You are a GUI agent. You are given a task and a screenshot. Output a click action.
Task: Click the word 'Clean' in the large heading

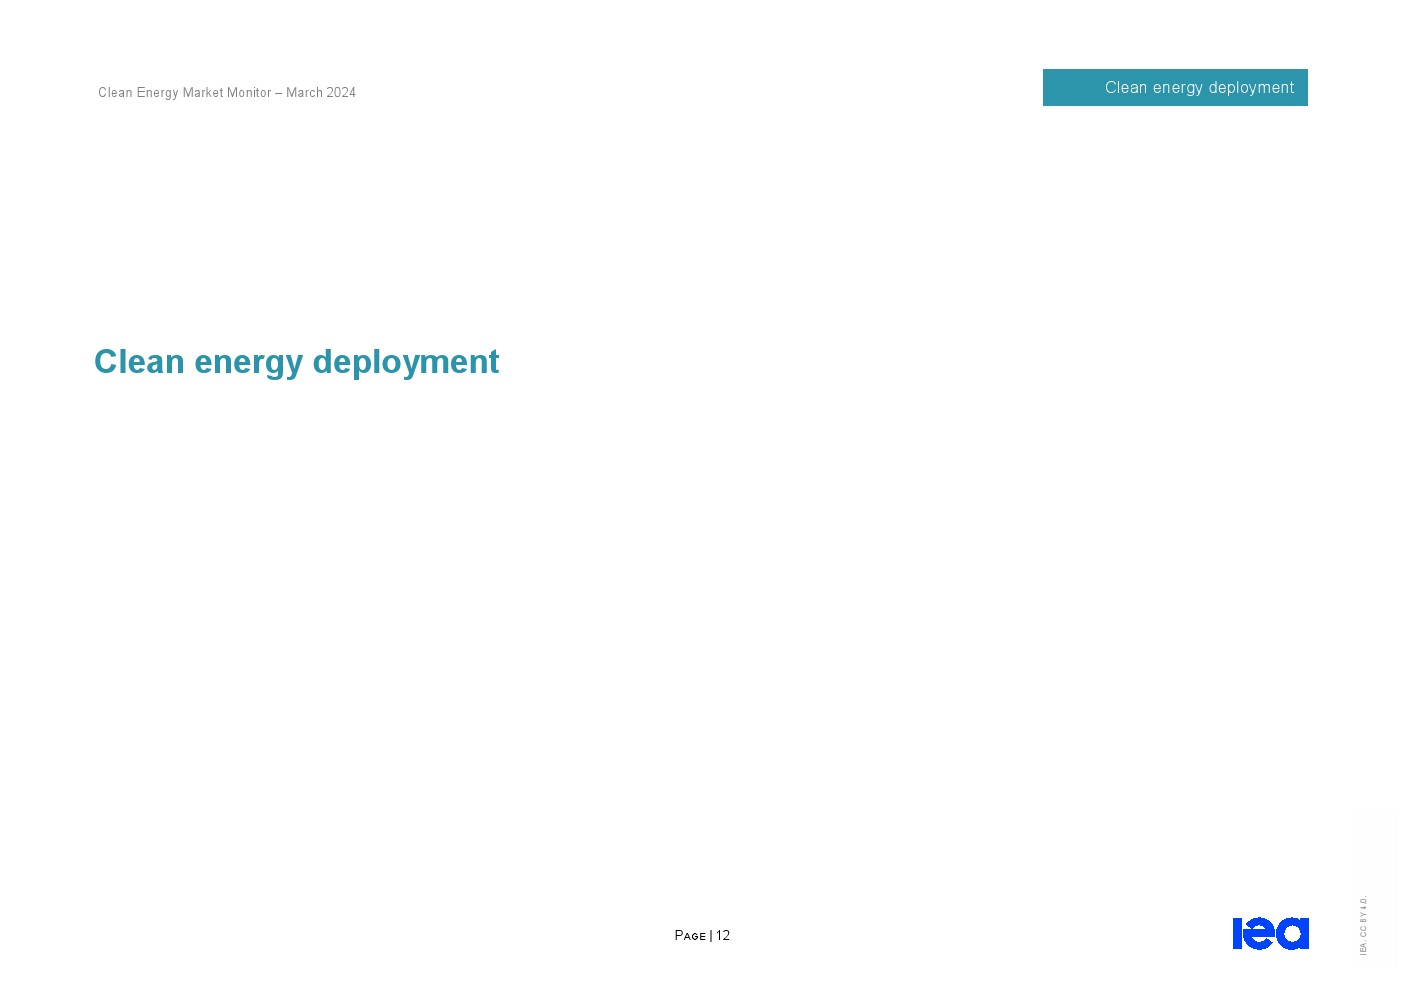point(139,362)
